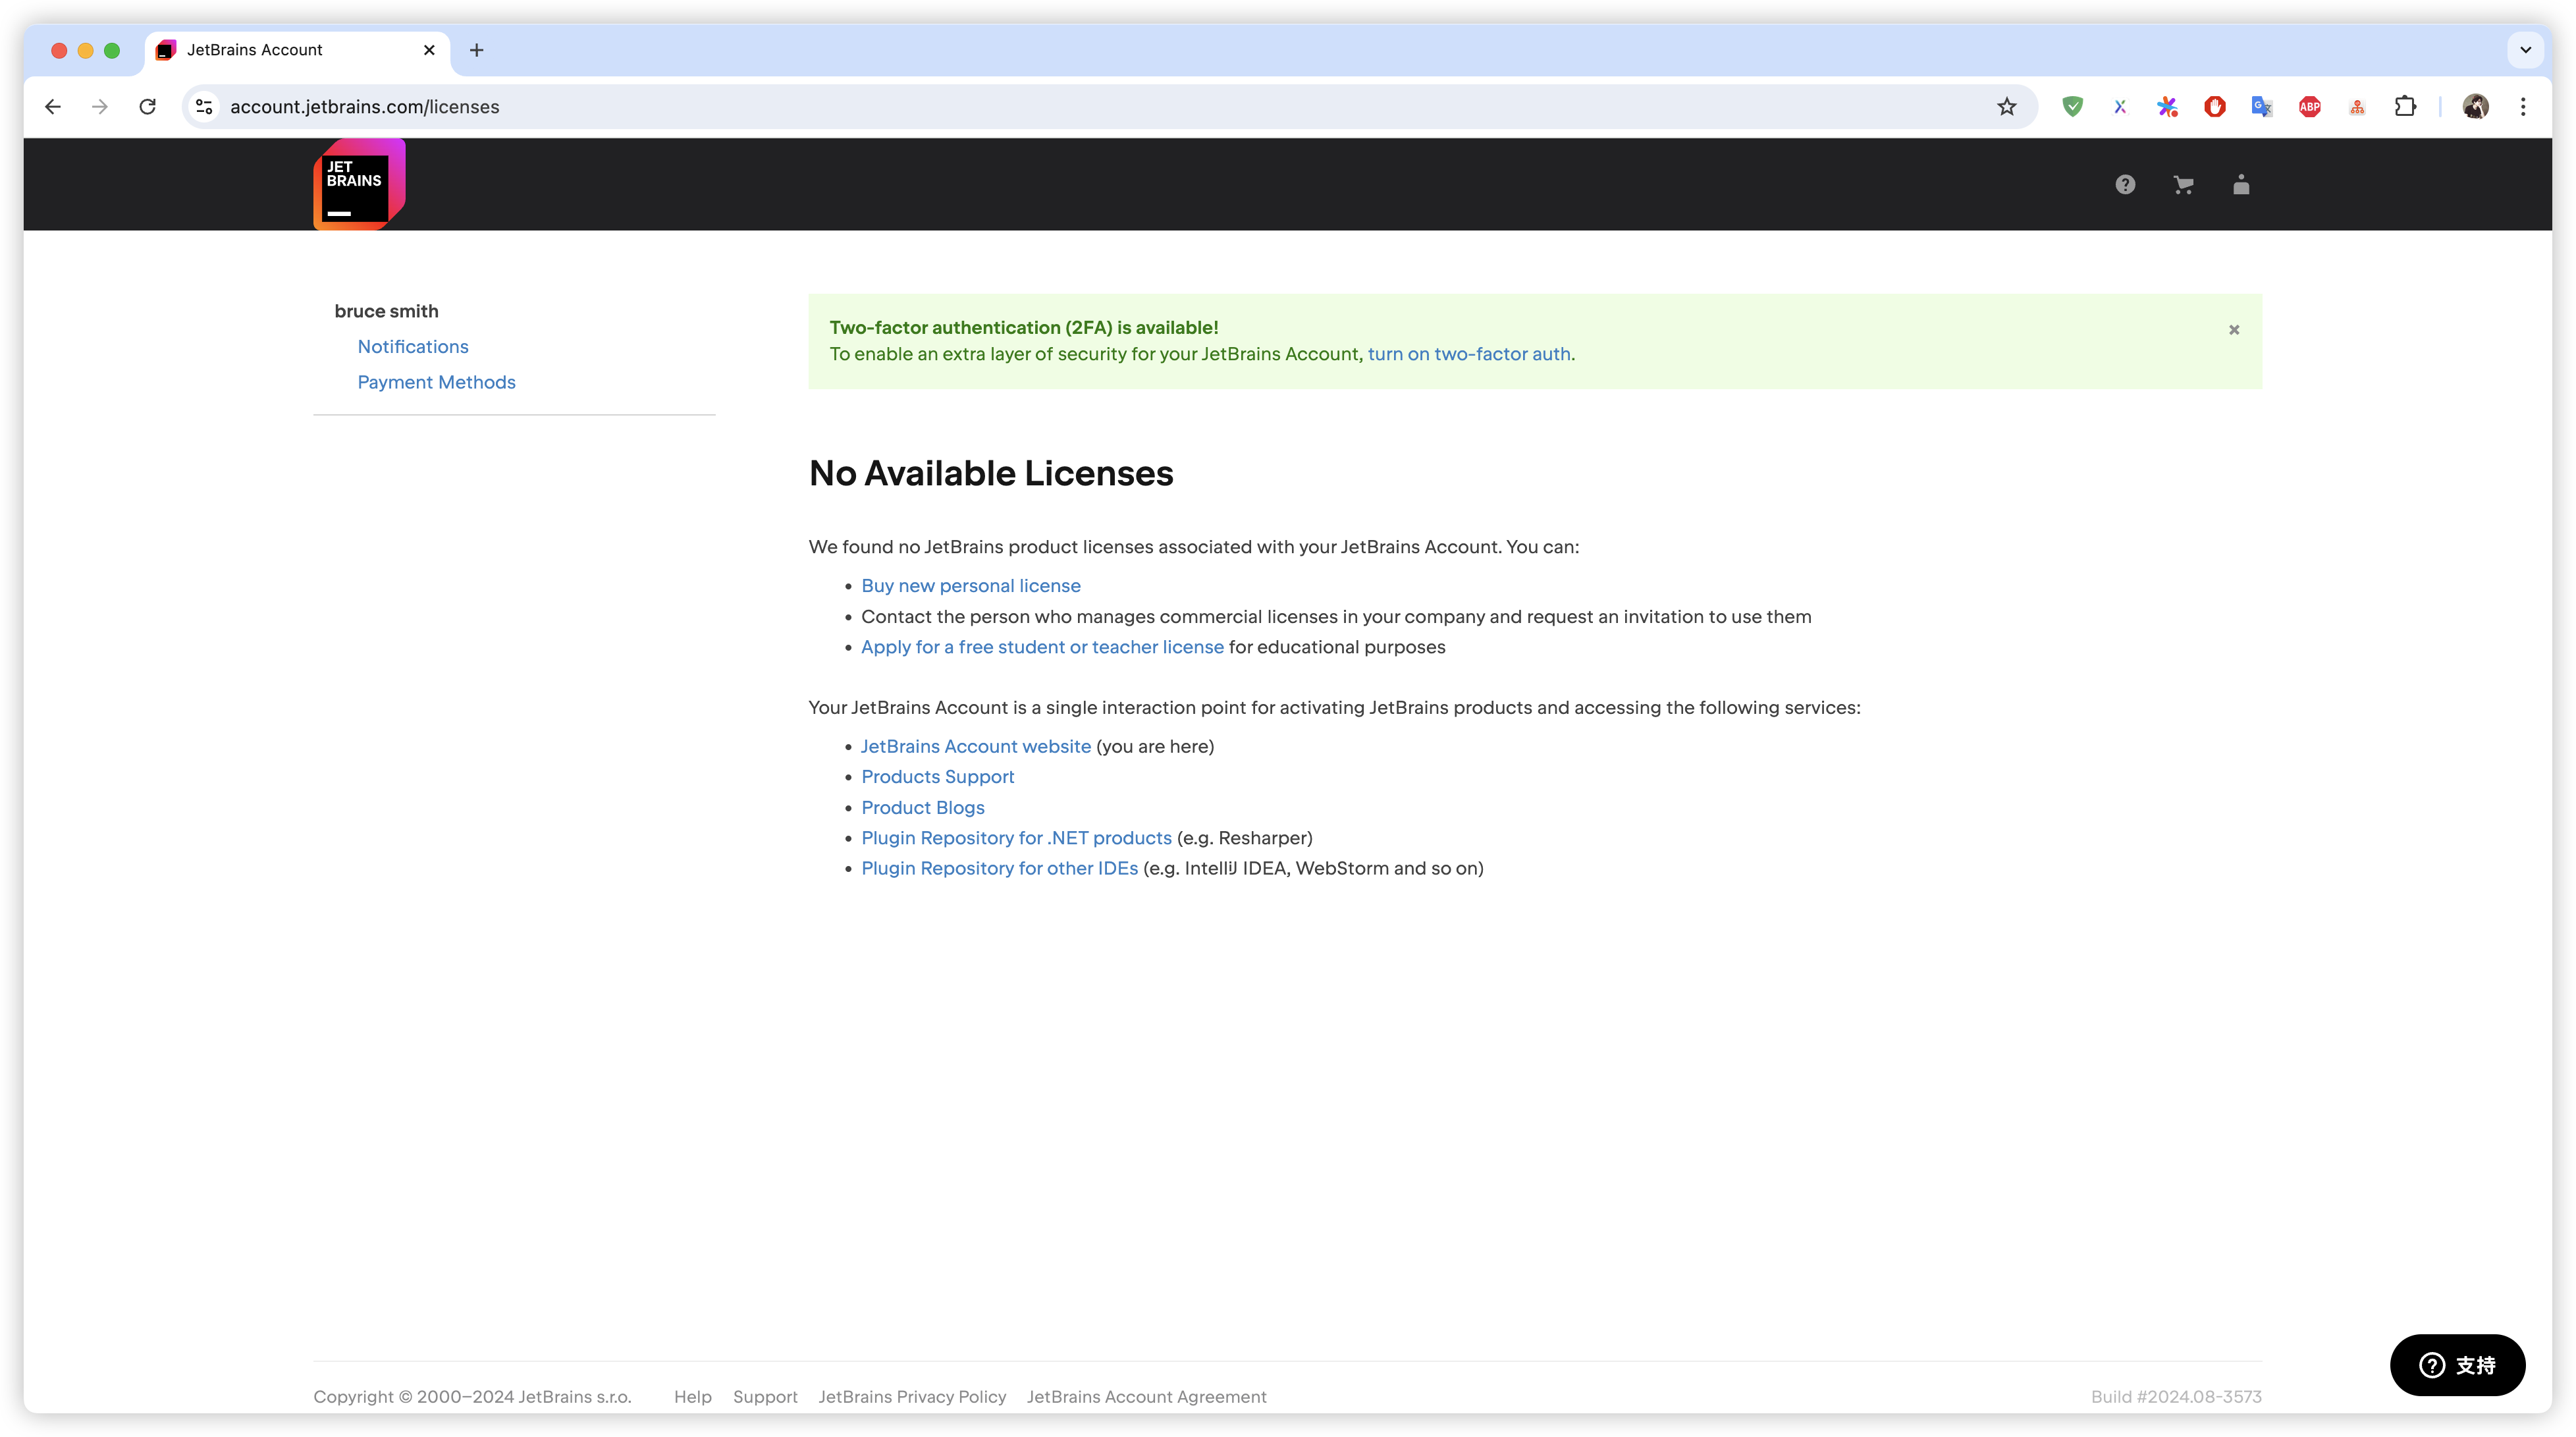Screen dimensions: 2576x1437
Task: Click turn on two-factor auth link
Action: (x=1468, y=354)
